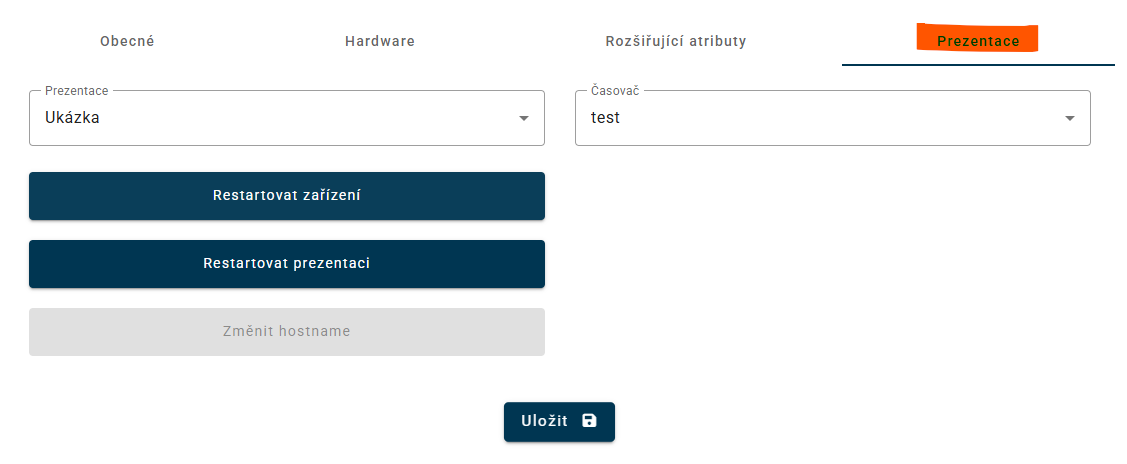Save changes with the Uložit button
This screenshot has height=464, width=1127.
tap(559, 422)
